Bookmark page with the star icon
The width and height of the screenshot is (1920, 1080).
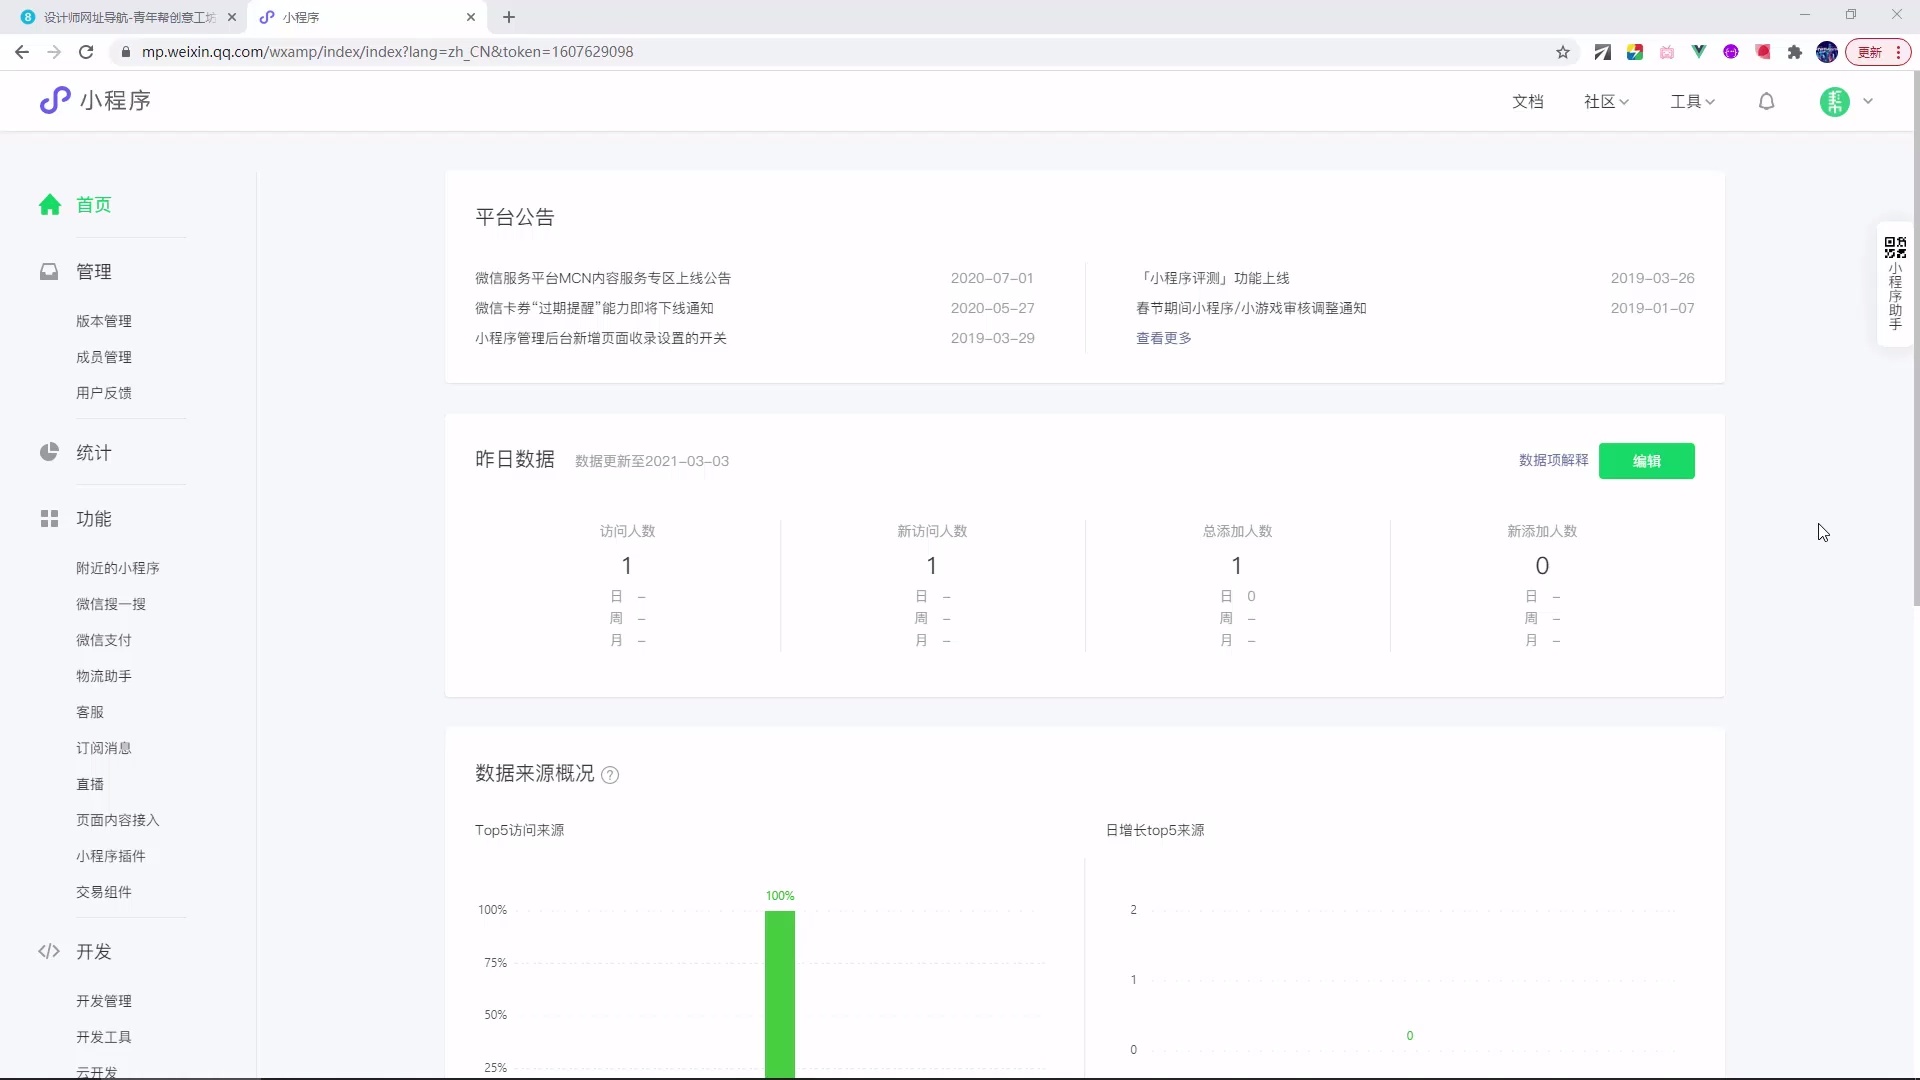point(1562,52)
